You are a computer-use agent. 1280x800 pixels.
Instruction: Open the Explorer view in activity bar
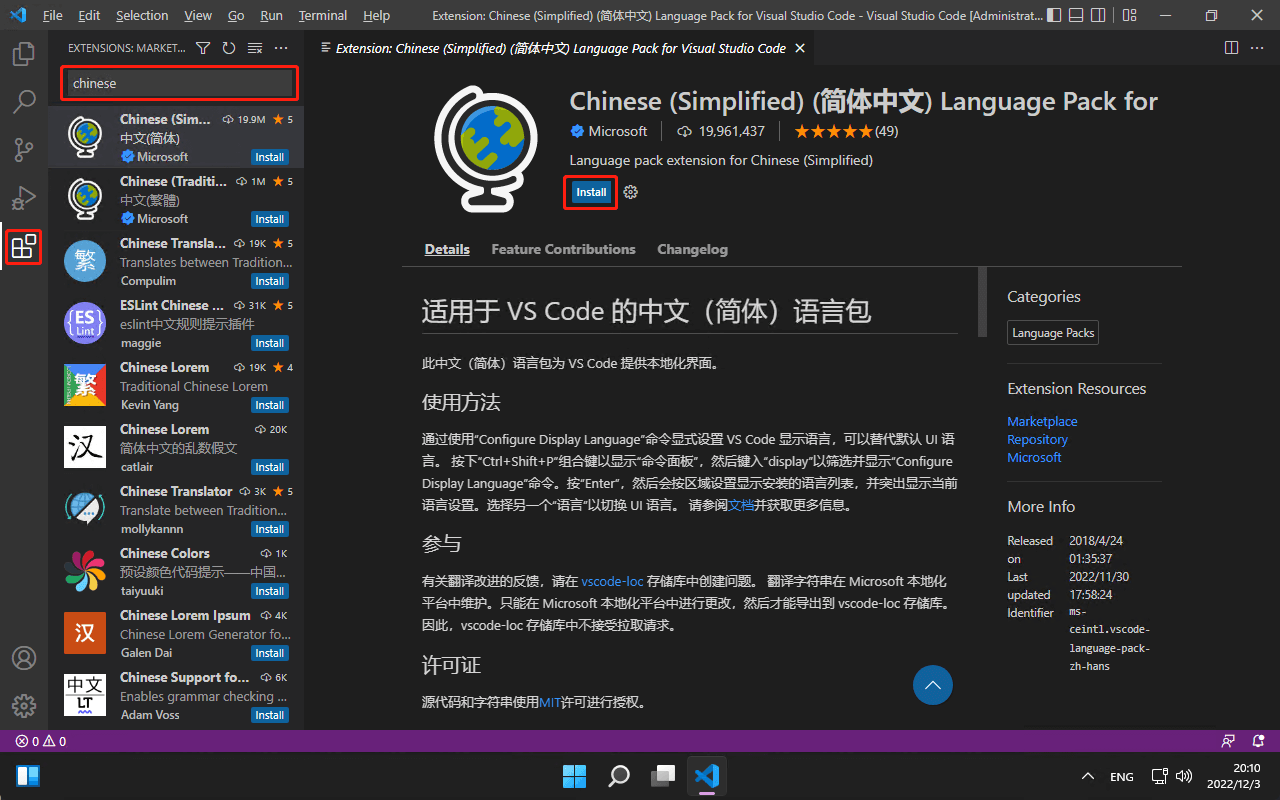pyautogui.click(x=24, y=54)
